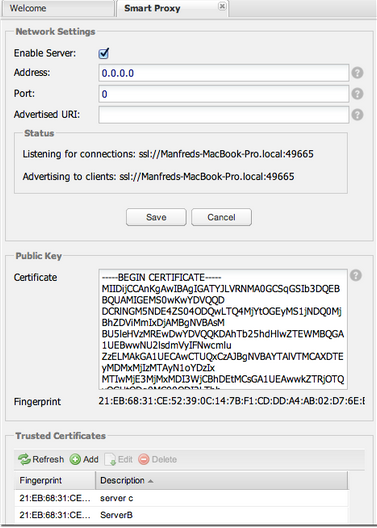The image size is (377, 528).
Task: Click the help icon next to Port field
Action: click(x=357, y=94)
